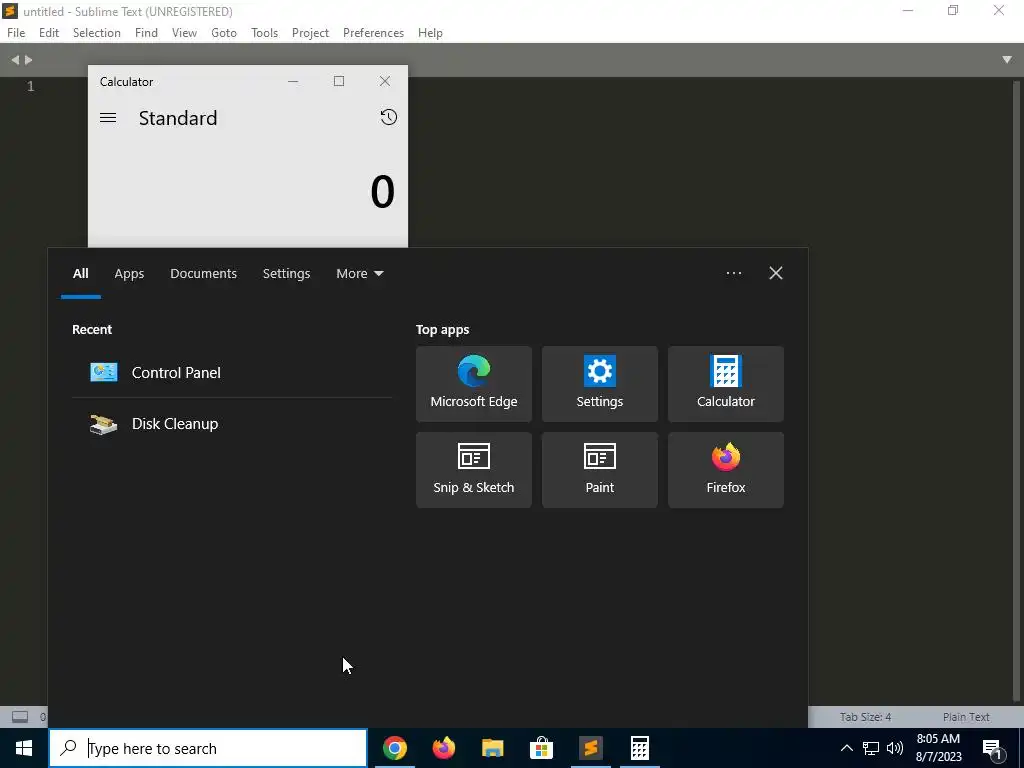This screenshot has width=1024, height=768.
Task: Close the Calculator window
Action: point(385,81)
